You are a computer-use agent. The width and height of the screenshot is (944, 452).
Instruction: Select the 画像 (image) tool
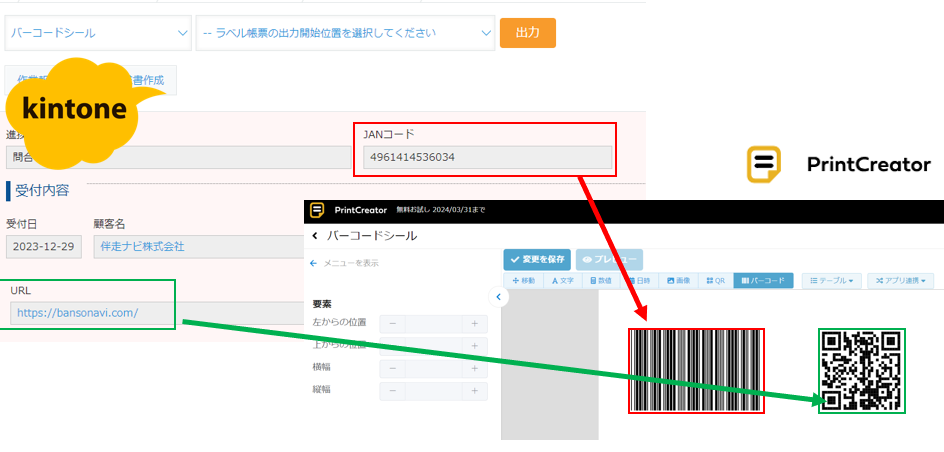click(x=679, y=281)
